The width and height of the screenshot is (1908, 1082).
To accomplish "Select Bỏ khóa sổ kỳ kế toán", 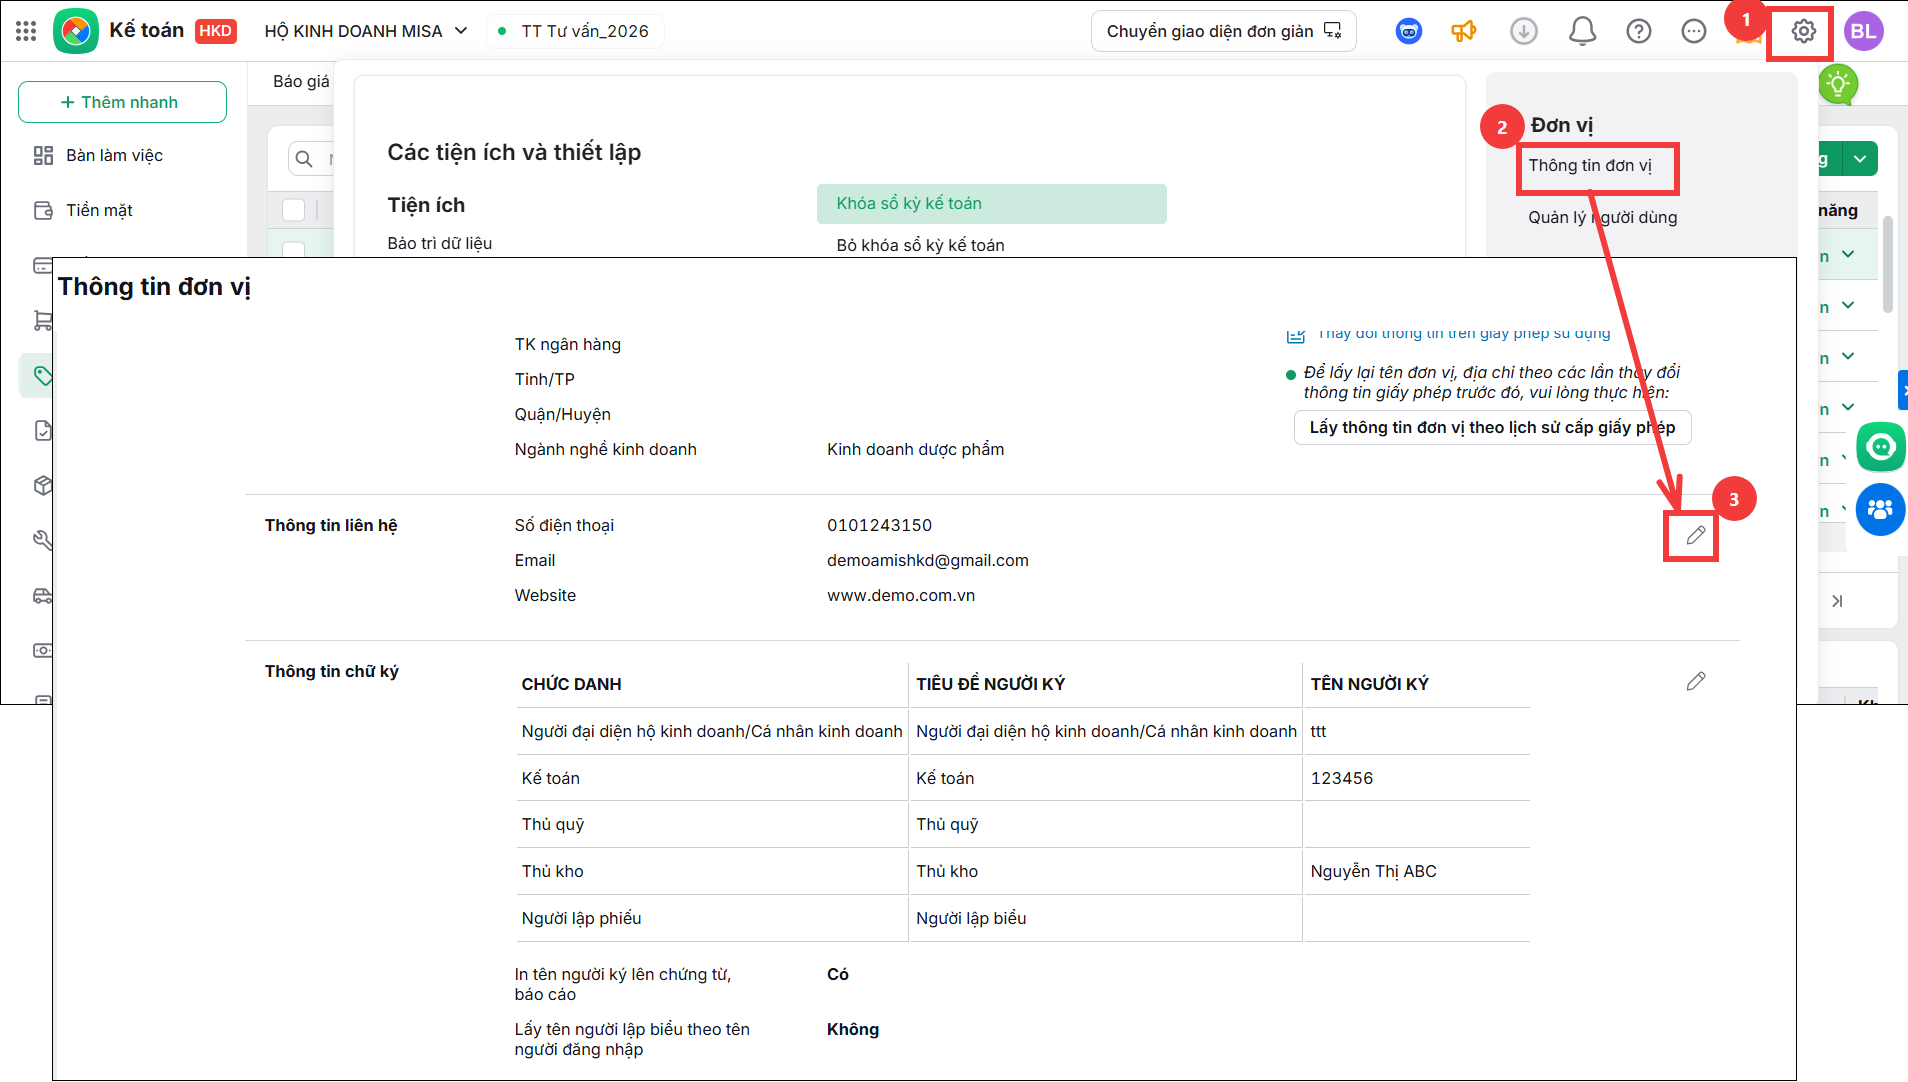I will pos(920,245).
